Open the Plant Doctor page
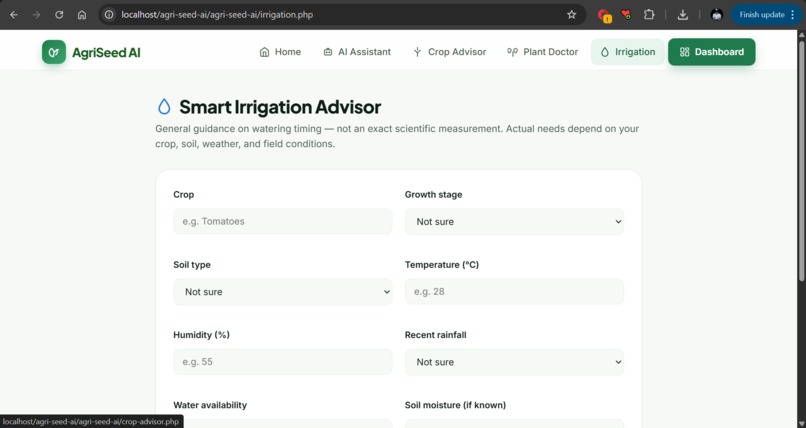 [x=542, y=52]
